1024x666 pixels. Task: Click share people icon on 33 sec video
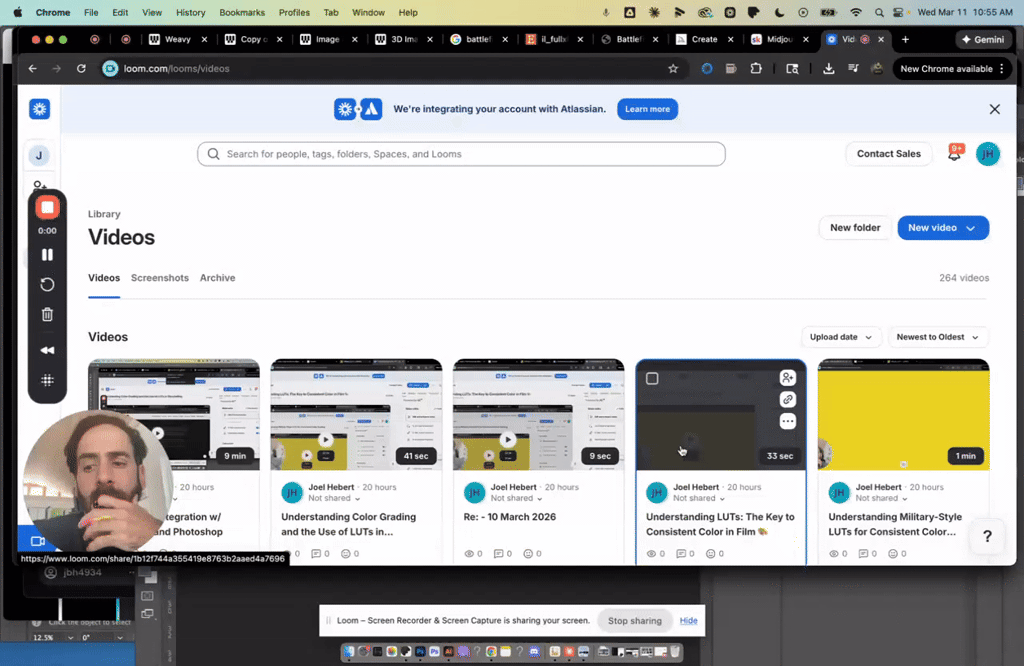tap(788, 378)
